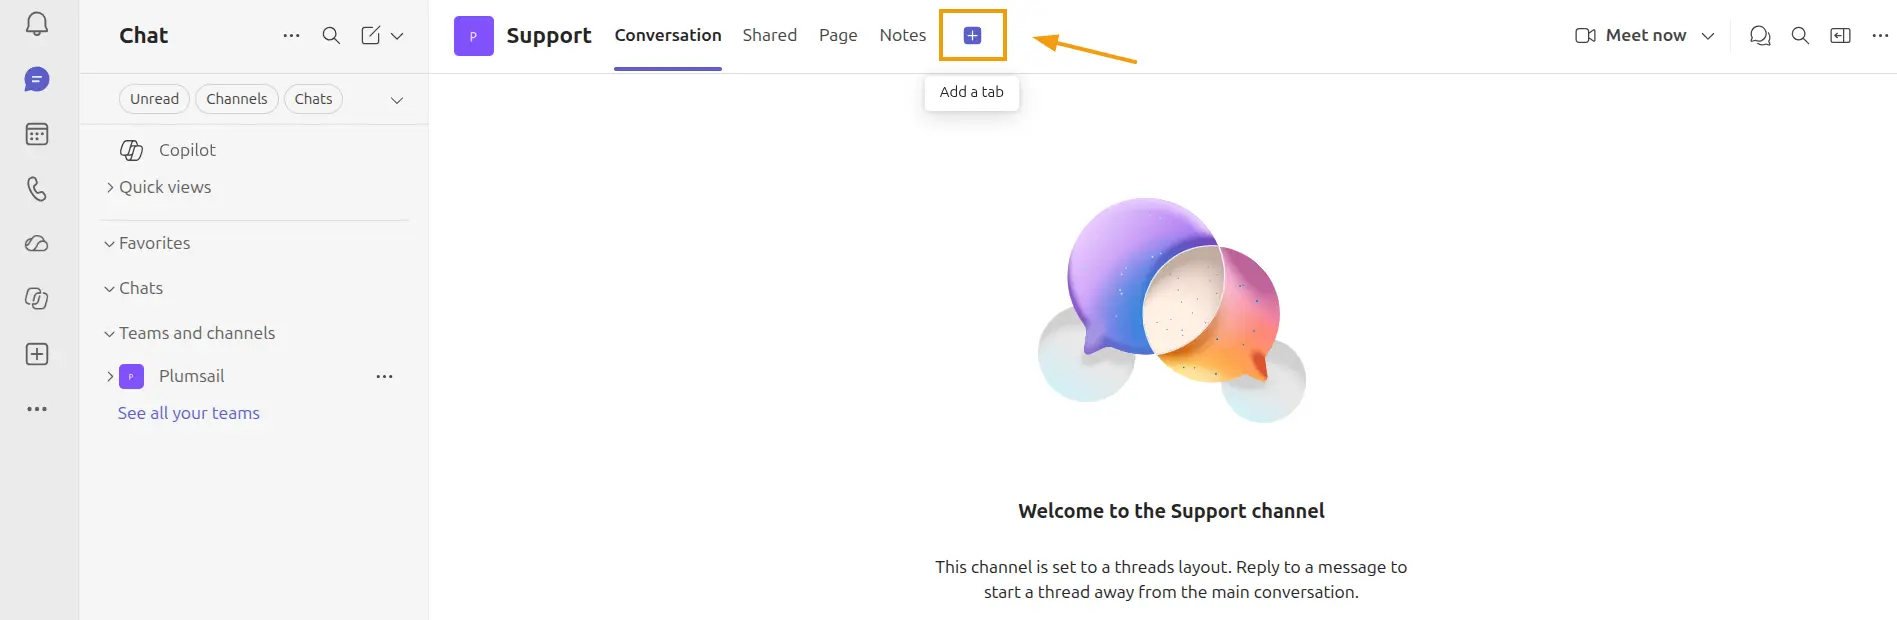Switch to the Notes tab
This screenshot has width=1897, height=620.
coord(903,35)
